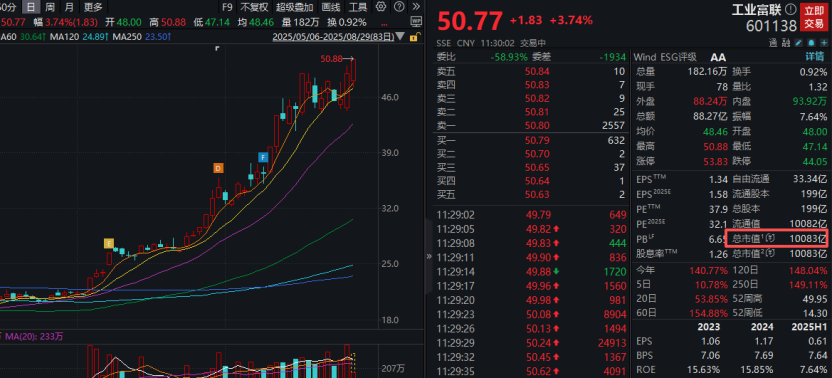Click 卖五 price 50.84
Screen dimensions: 832x378
tap(537, 72)
